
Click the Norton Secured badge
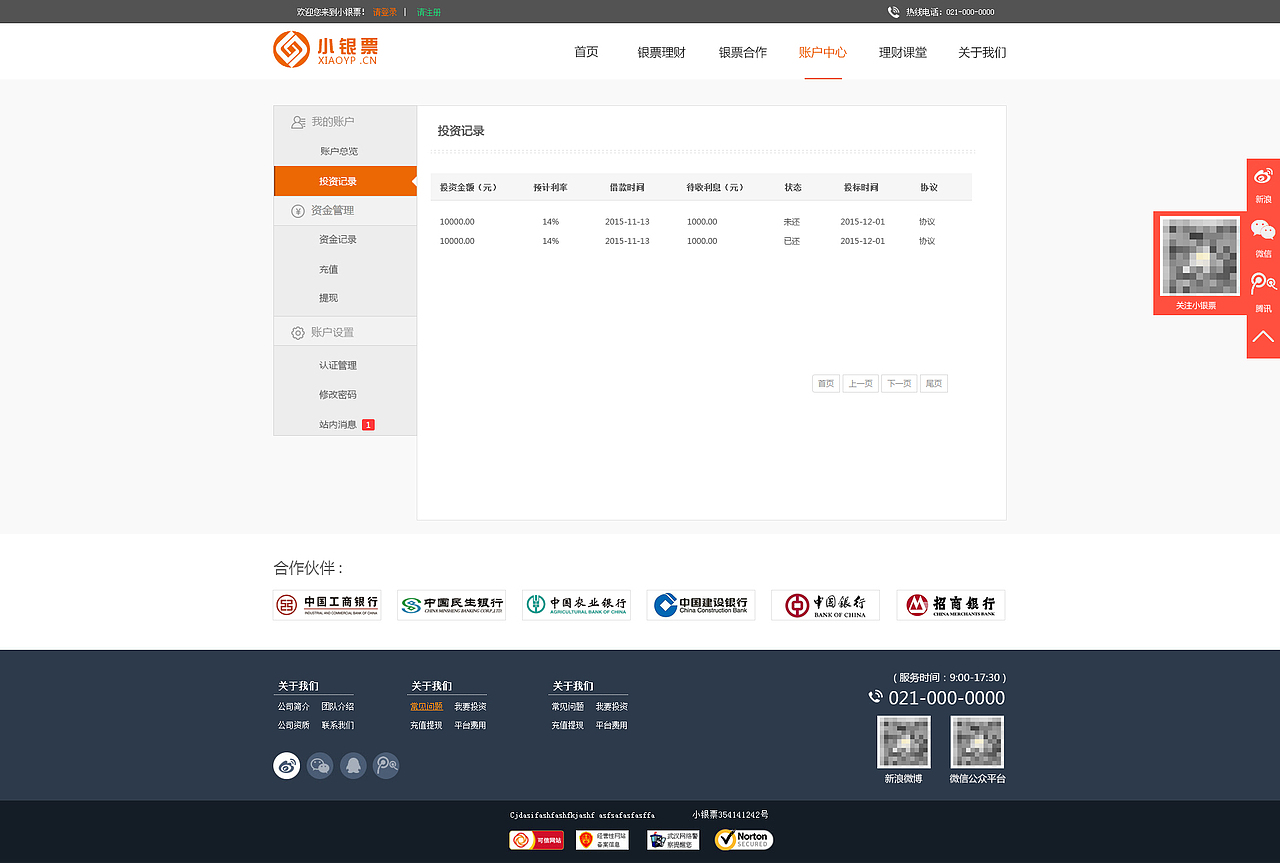744,840
